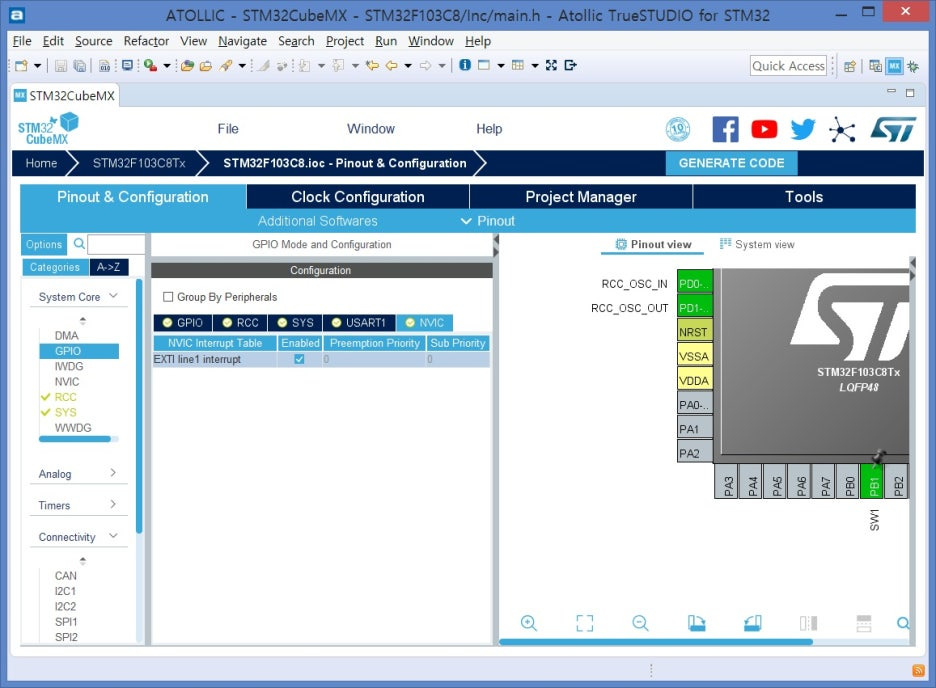
Task: Click the STM32CubeMX logo
Action: coord(48,129)
